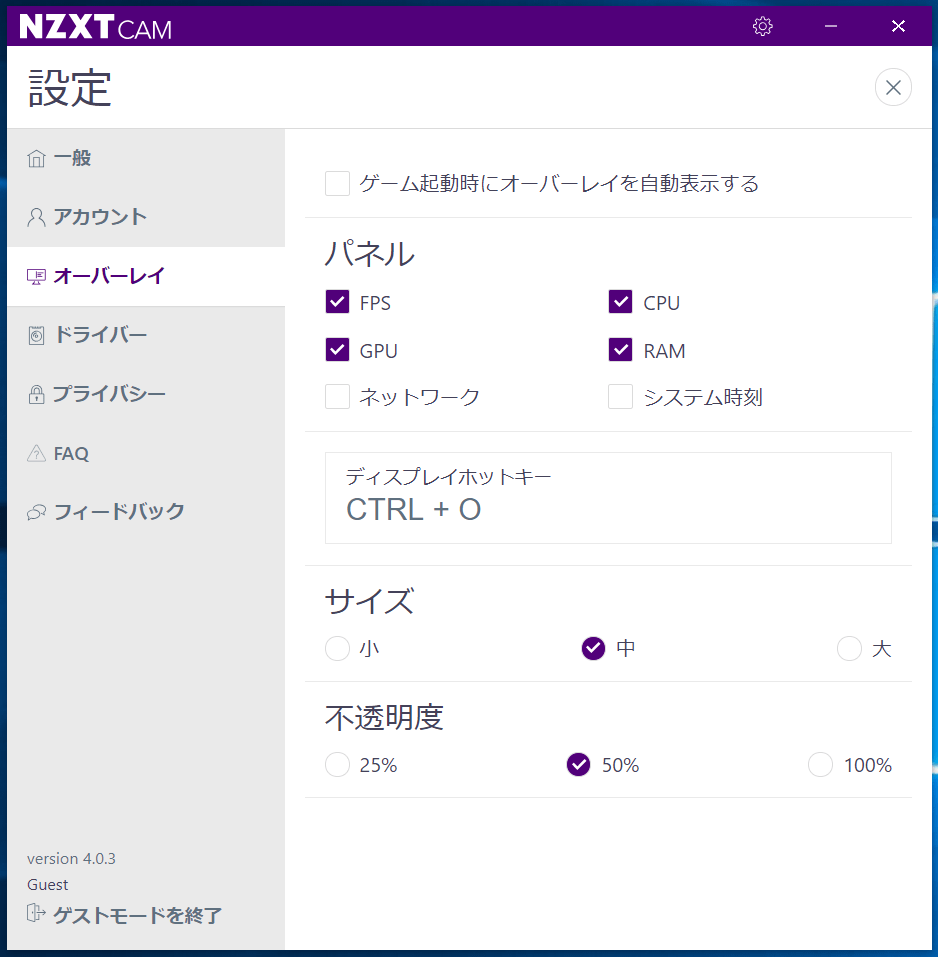
Task: Click the person icon beside アカウント
Action: point(36,217)
